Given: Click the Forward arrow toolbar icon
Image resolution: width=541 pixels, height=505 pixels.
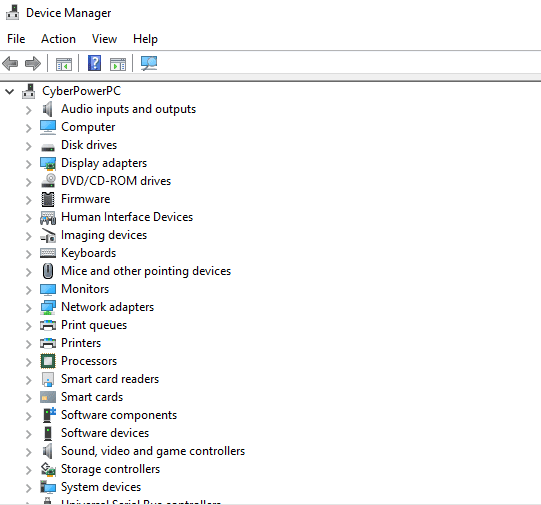Looking at the screenshot, I should [x=33, y=63].
